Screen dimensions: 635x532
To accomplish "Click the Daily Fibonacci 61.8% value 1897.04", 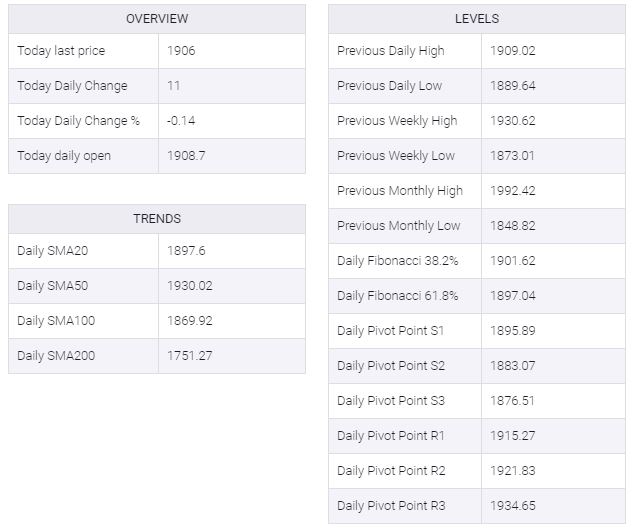I will pyautogui.click(x=513, y=296).
